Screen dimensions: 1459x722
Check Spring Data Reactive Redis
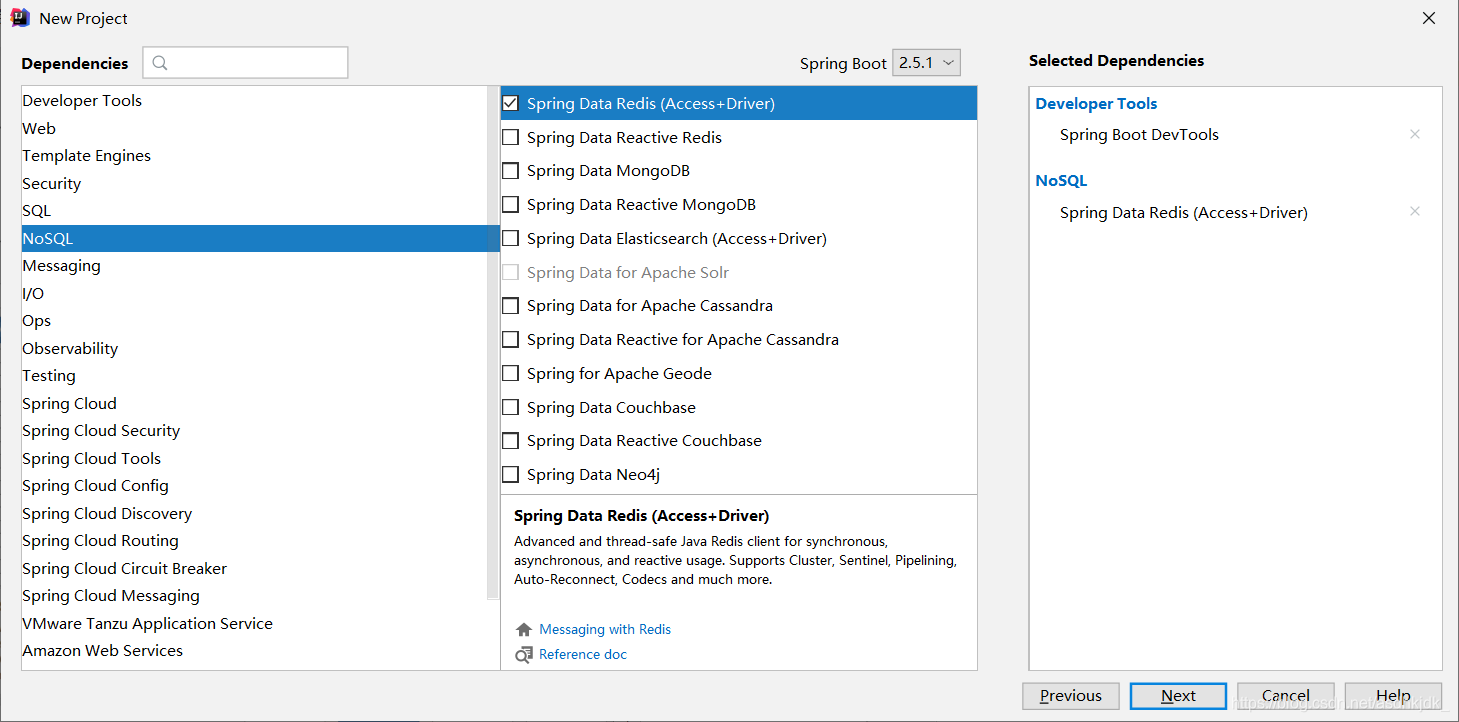[x=511, y=137]
